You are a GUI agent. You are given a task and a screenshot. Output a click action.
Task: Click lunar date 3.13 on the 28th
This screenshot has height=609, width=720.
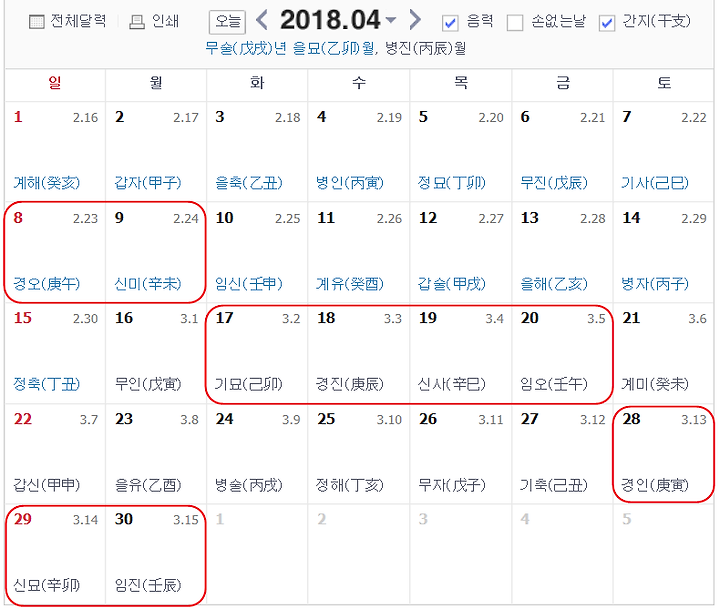click(694, 420)
